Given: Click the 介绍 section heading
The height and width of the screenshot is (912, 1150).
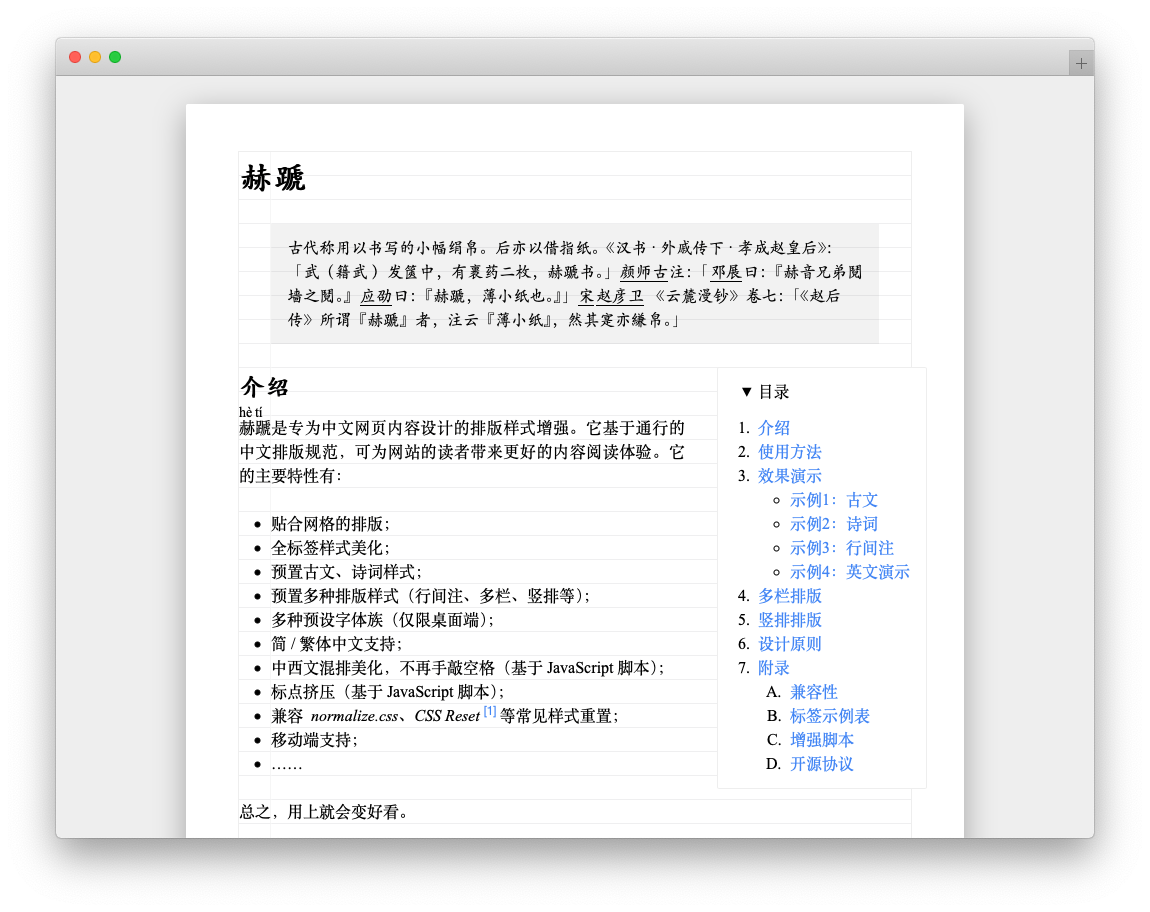Looking at the screenshot, I should click(265, 387).
